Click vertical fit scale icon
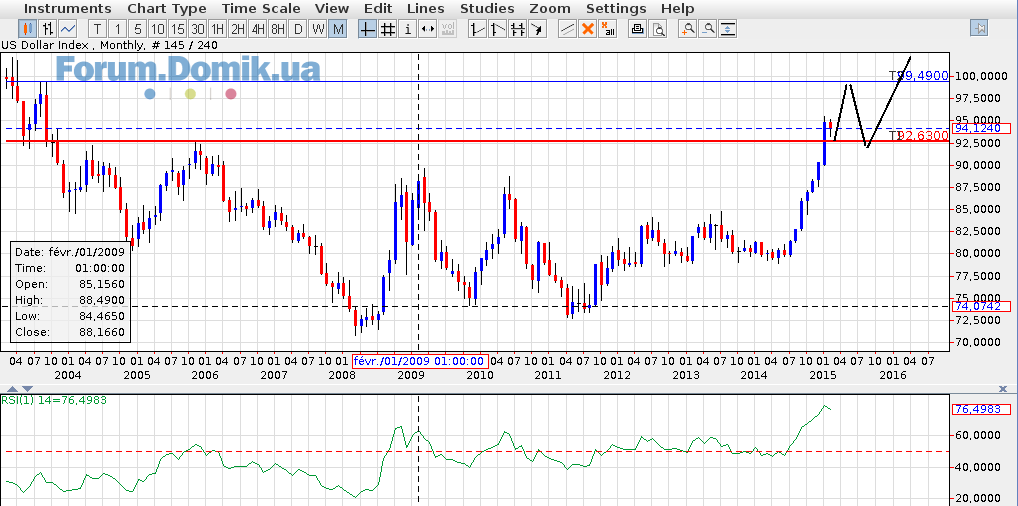The image size is (1018, 506). (x=728, y=29)
